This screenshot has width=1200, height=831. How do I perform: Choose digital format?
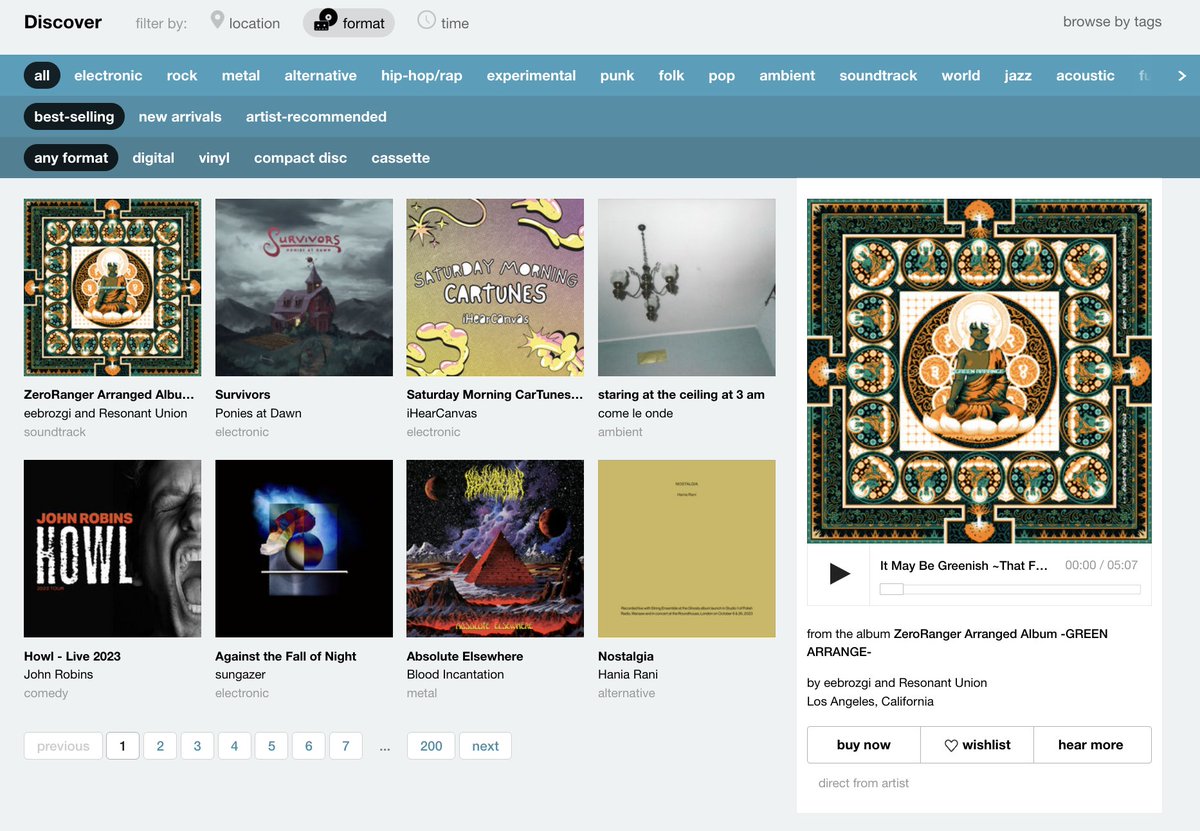point(153,157)
